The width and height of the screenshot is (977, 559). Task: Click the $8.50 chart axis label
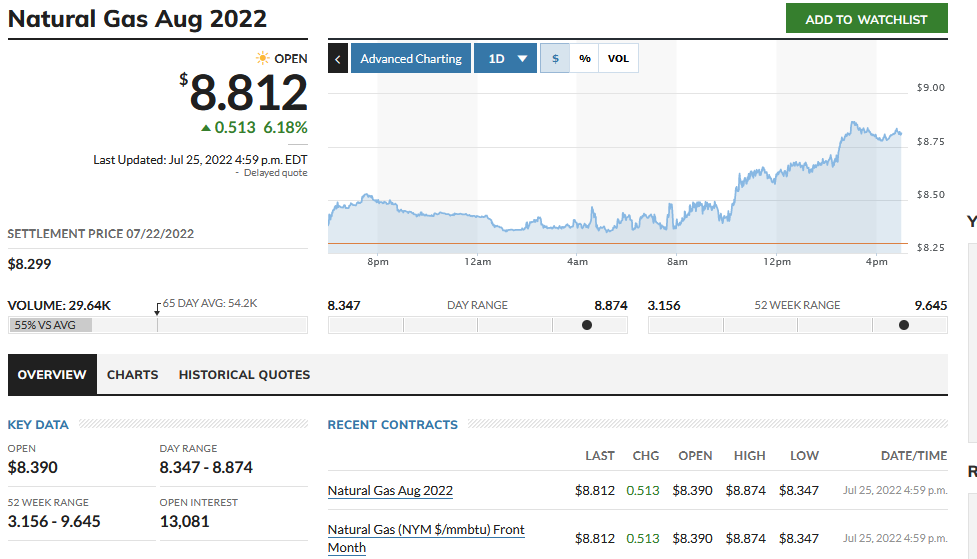[x=930, y=194]
